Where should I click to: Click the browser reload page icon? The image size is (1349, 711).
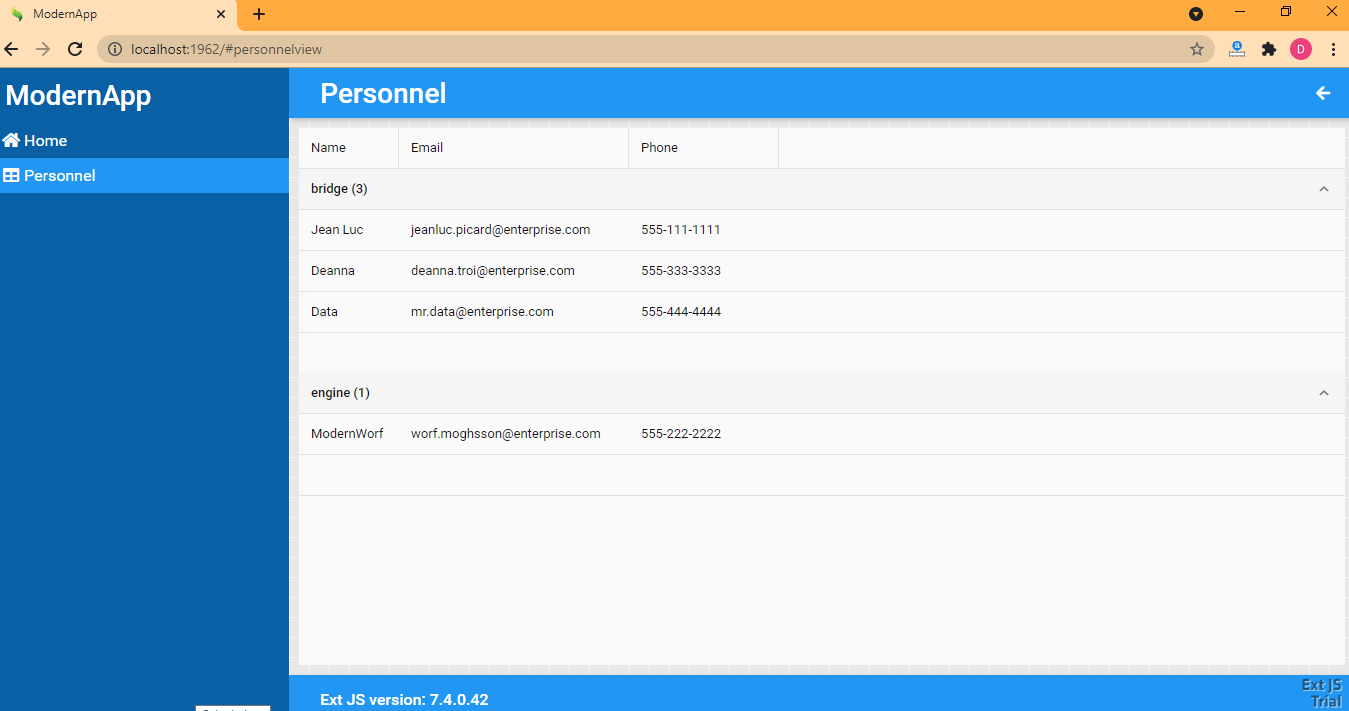click(x=75, y=49)
